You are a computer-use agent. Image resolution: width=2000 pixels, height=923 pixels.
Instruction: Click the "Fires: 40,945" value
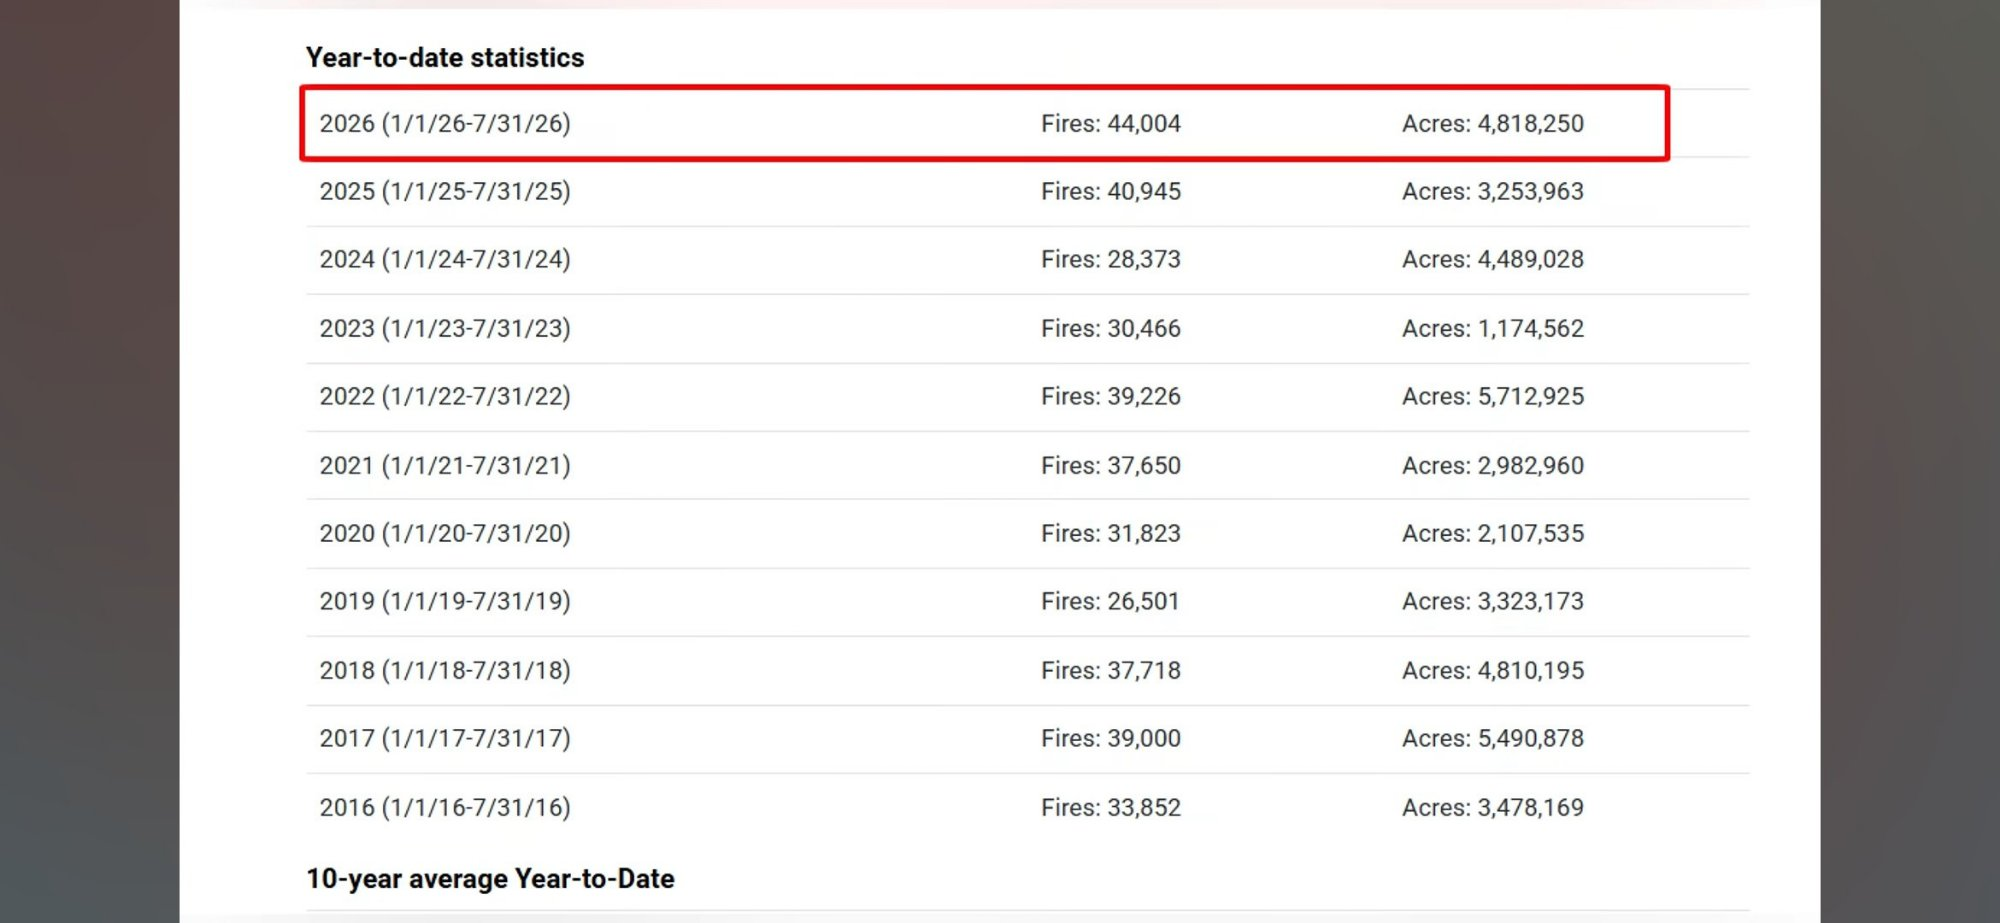tap(1111, 191)
